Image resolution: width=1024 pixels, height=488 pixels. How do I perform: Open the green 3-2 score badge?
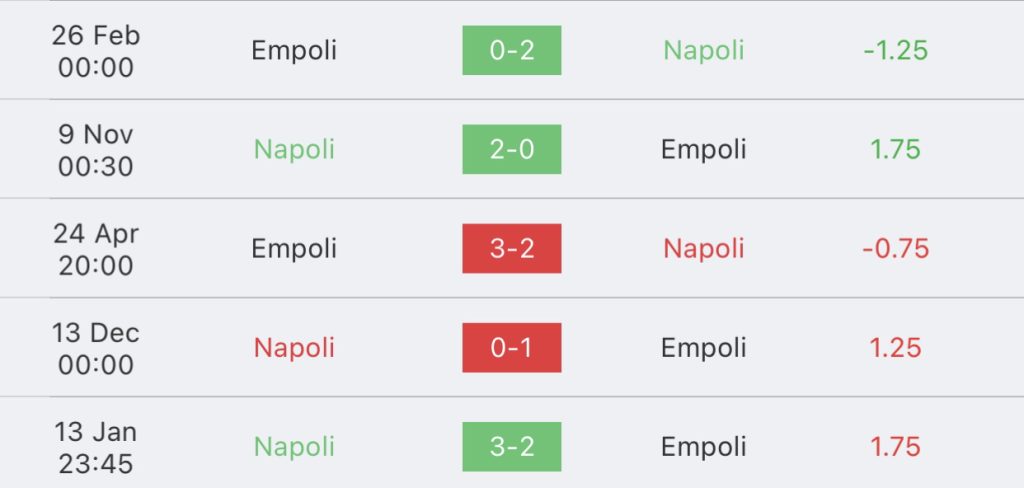pos(511,446)
